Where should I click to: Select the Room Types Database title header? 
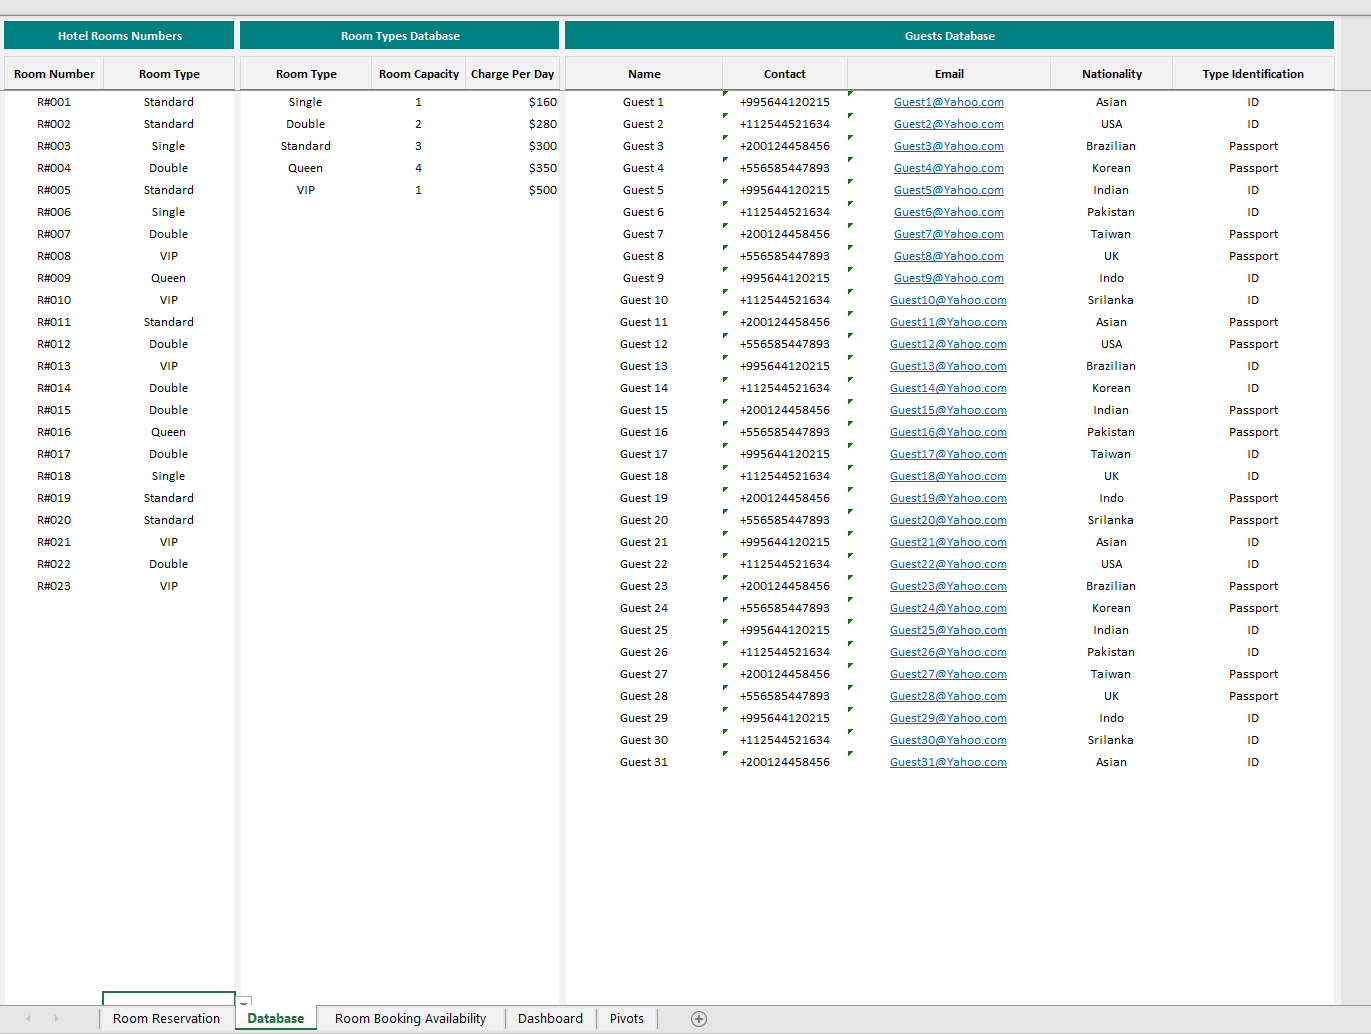(x=400, y=36)
